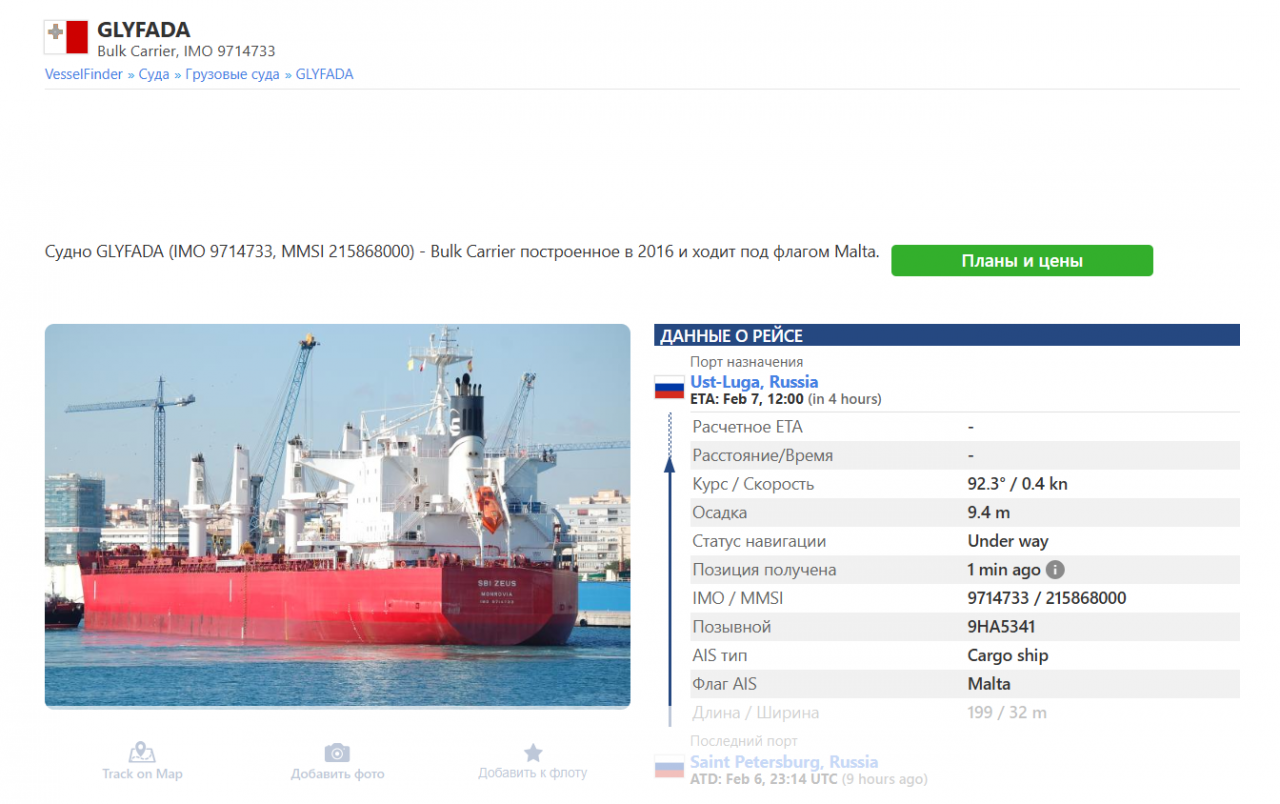Click the Russian flag beside Saint Petersburg
The image size is (1280, 804).
pos(669,767)
